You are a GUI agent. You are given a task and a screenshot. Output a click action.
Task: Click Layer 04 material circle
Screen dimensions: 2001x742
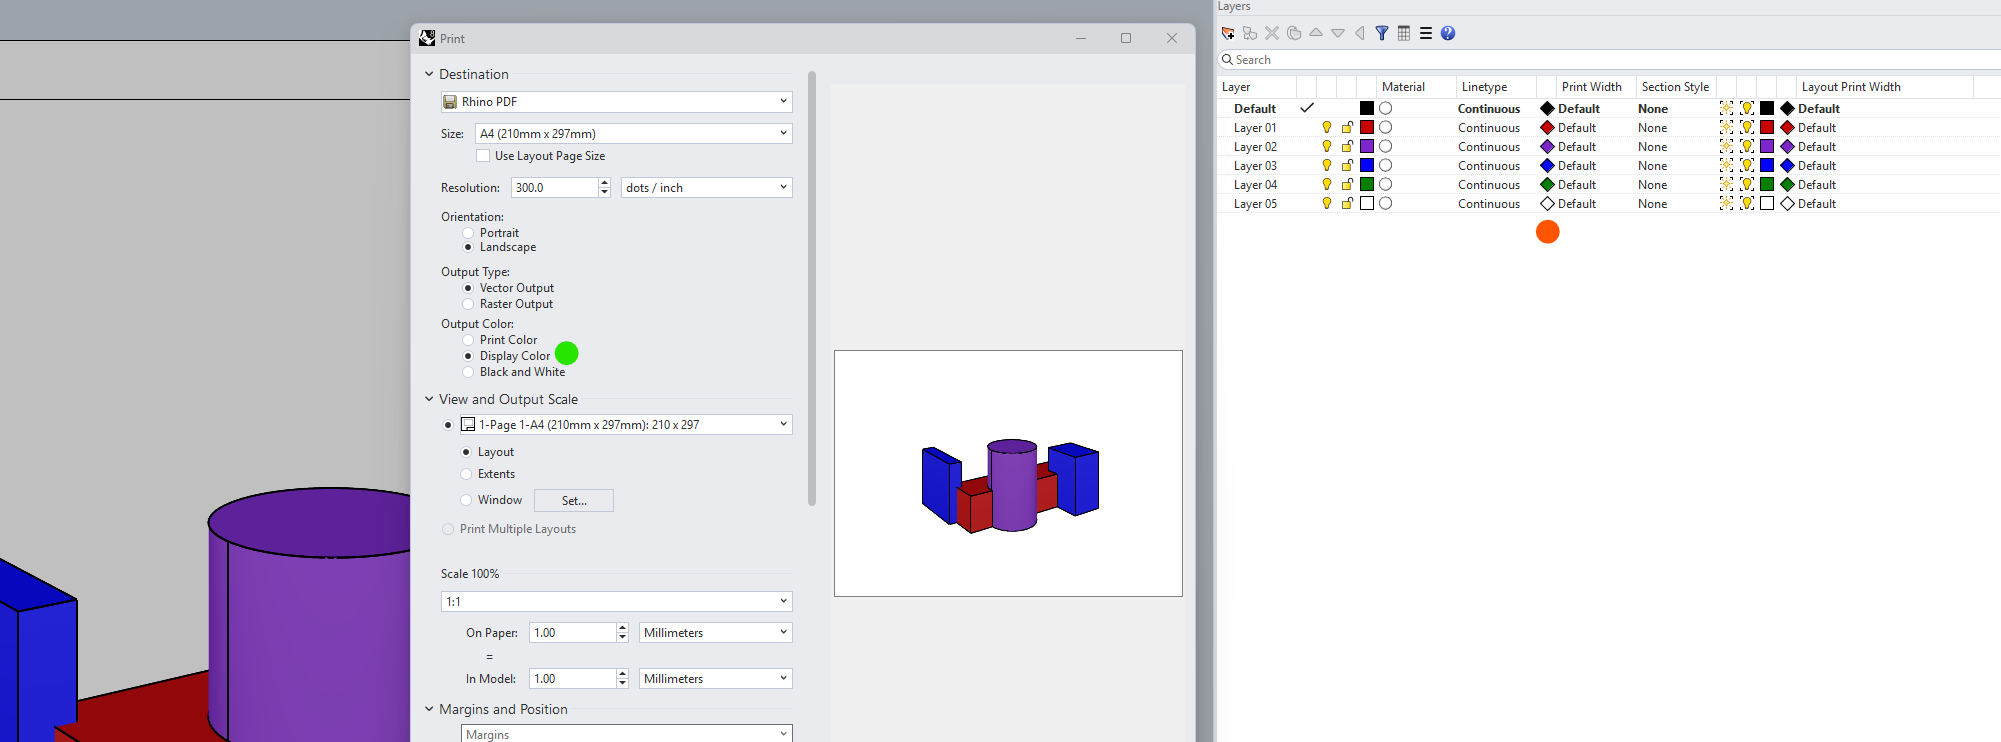tap(1386, 184)
